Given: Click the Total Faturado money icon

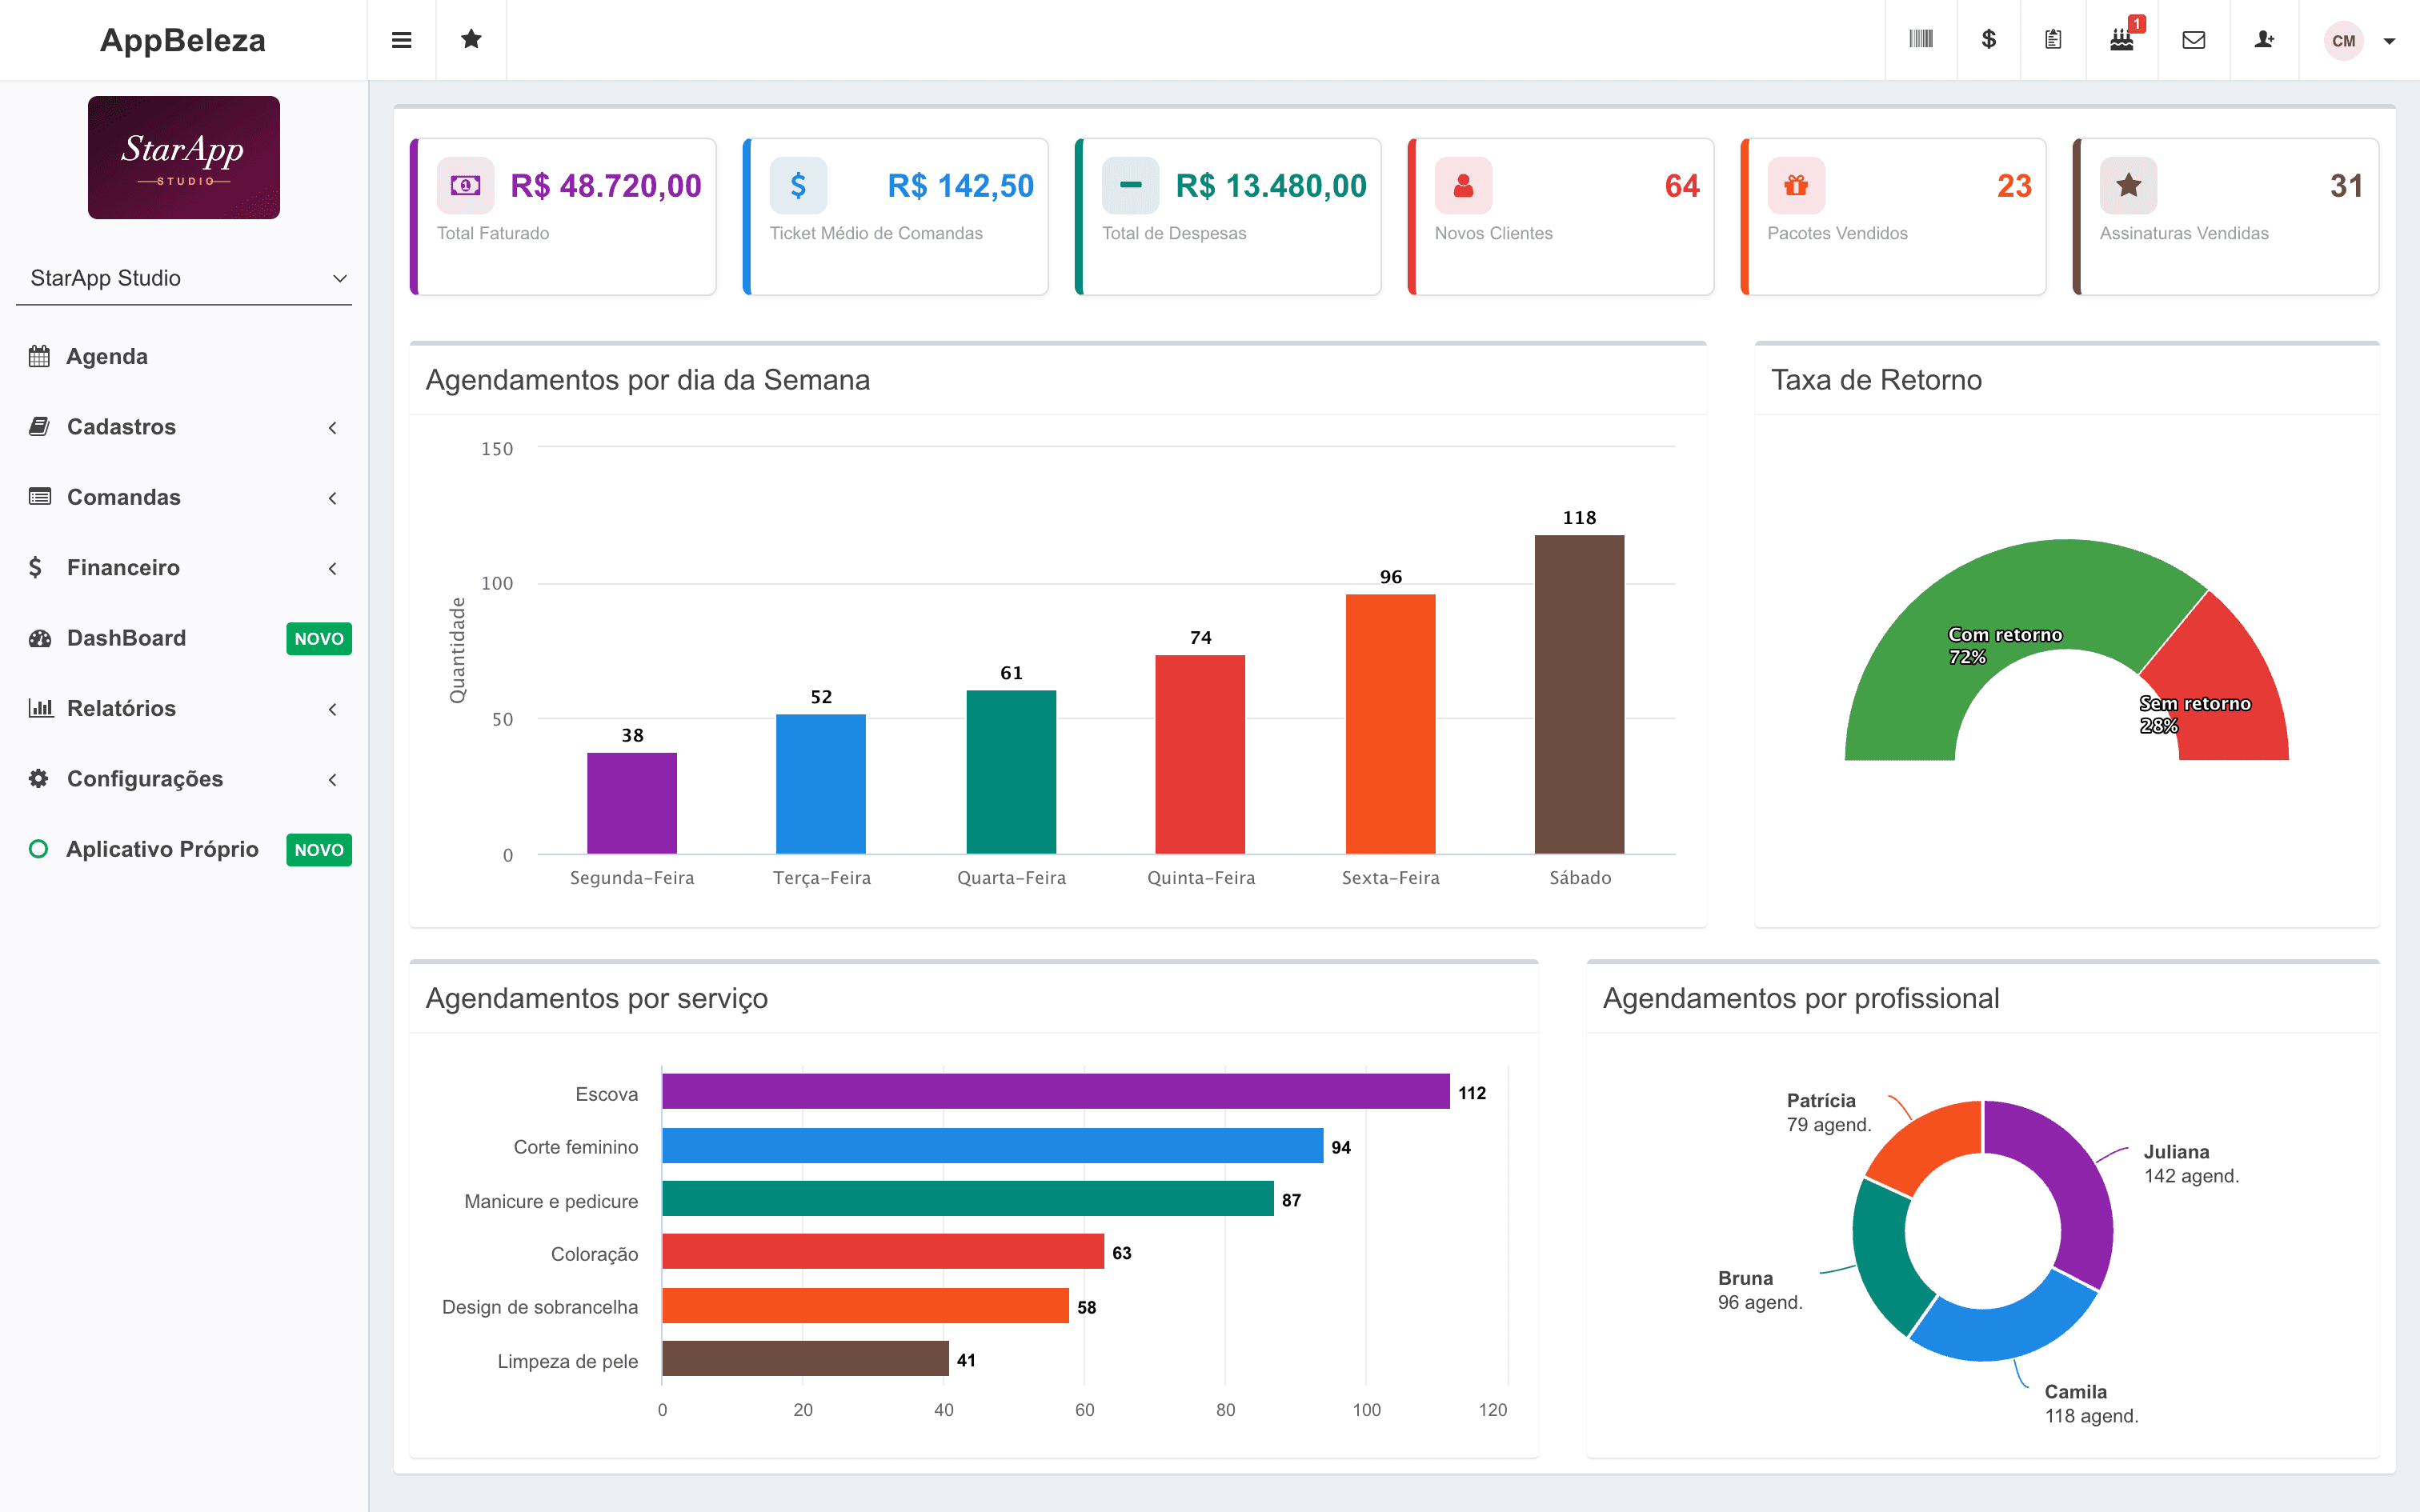Looking at the screenshot, I should (465, 185).
